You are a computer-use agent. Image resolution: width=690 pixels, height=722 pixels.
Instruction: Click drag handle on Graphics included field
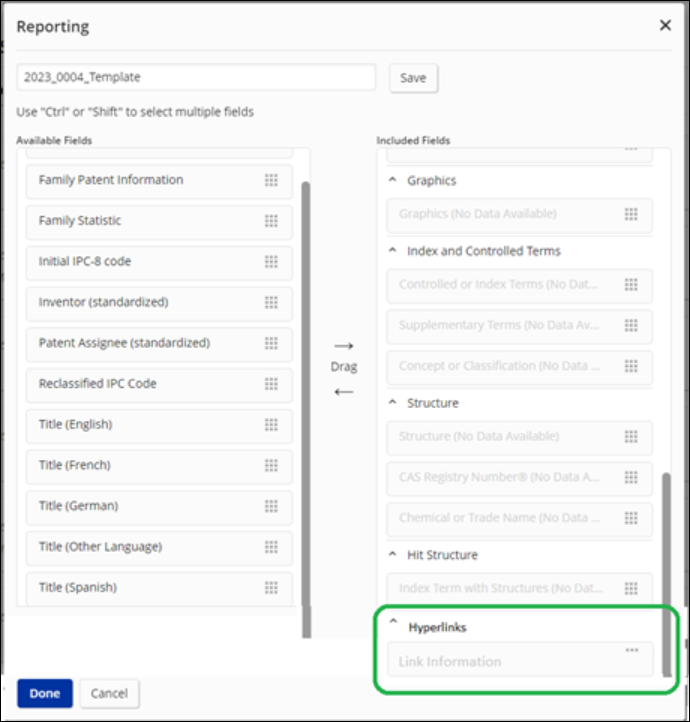pos(631,214)
